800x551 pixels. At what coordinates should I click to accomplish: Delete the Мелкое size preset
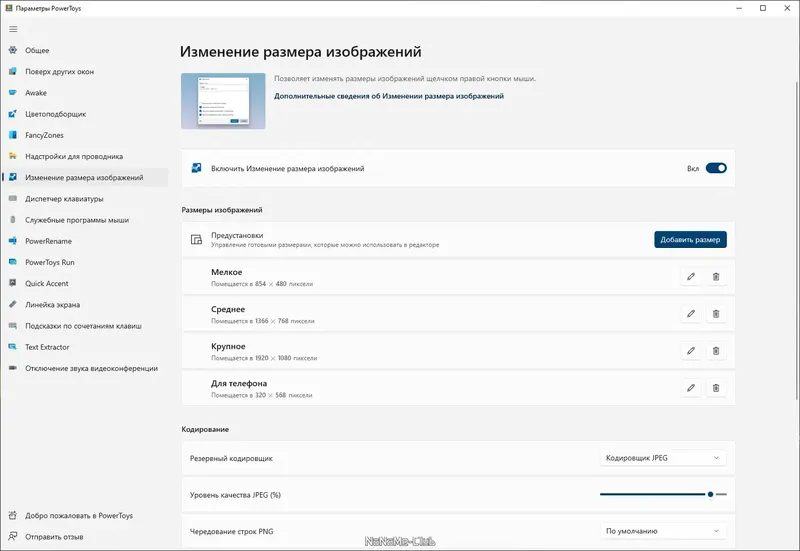(x=716, y=277)
